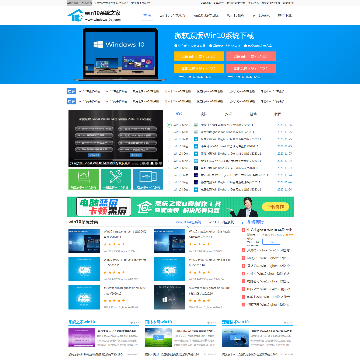Select the highlighted first tab above the article list
Screen dimensions: 360x360
click(179, 114)
